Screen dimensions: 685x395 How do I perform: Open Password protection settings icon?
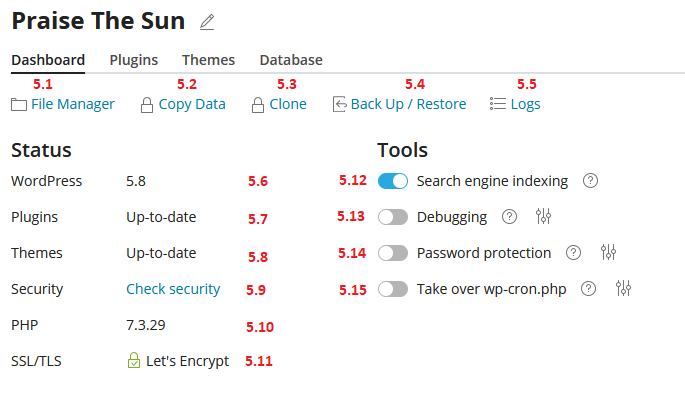click(608, 252)
